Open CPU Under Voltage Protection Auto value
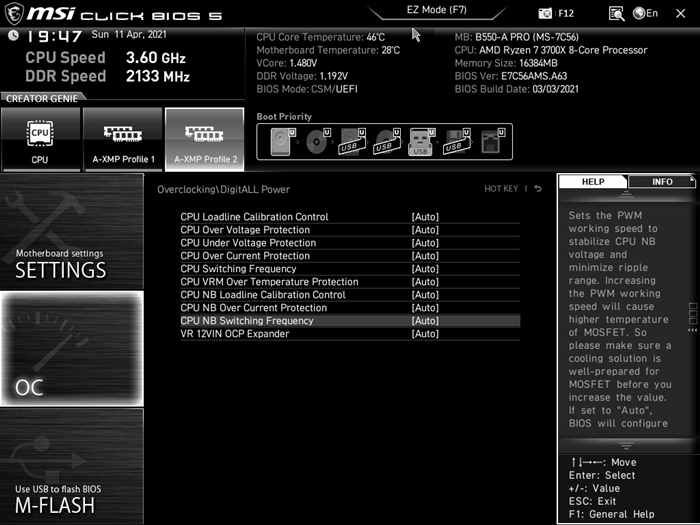700x525 pixels. point(425,243)
